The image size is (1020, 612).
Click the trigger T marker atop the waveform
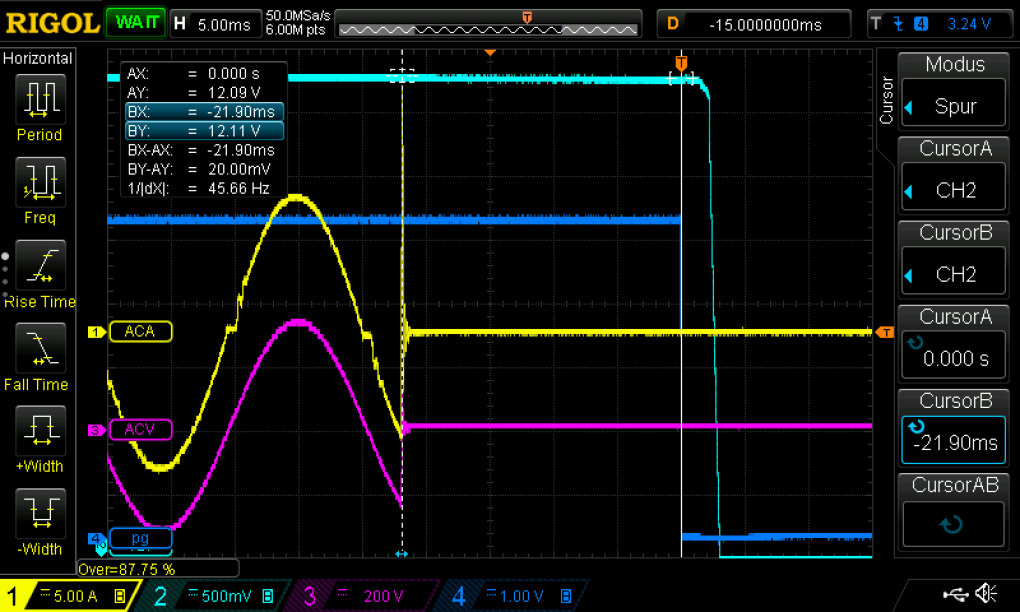pos(681,63)
